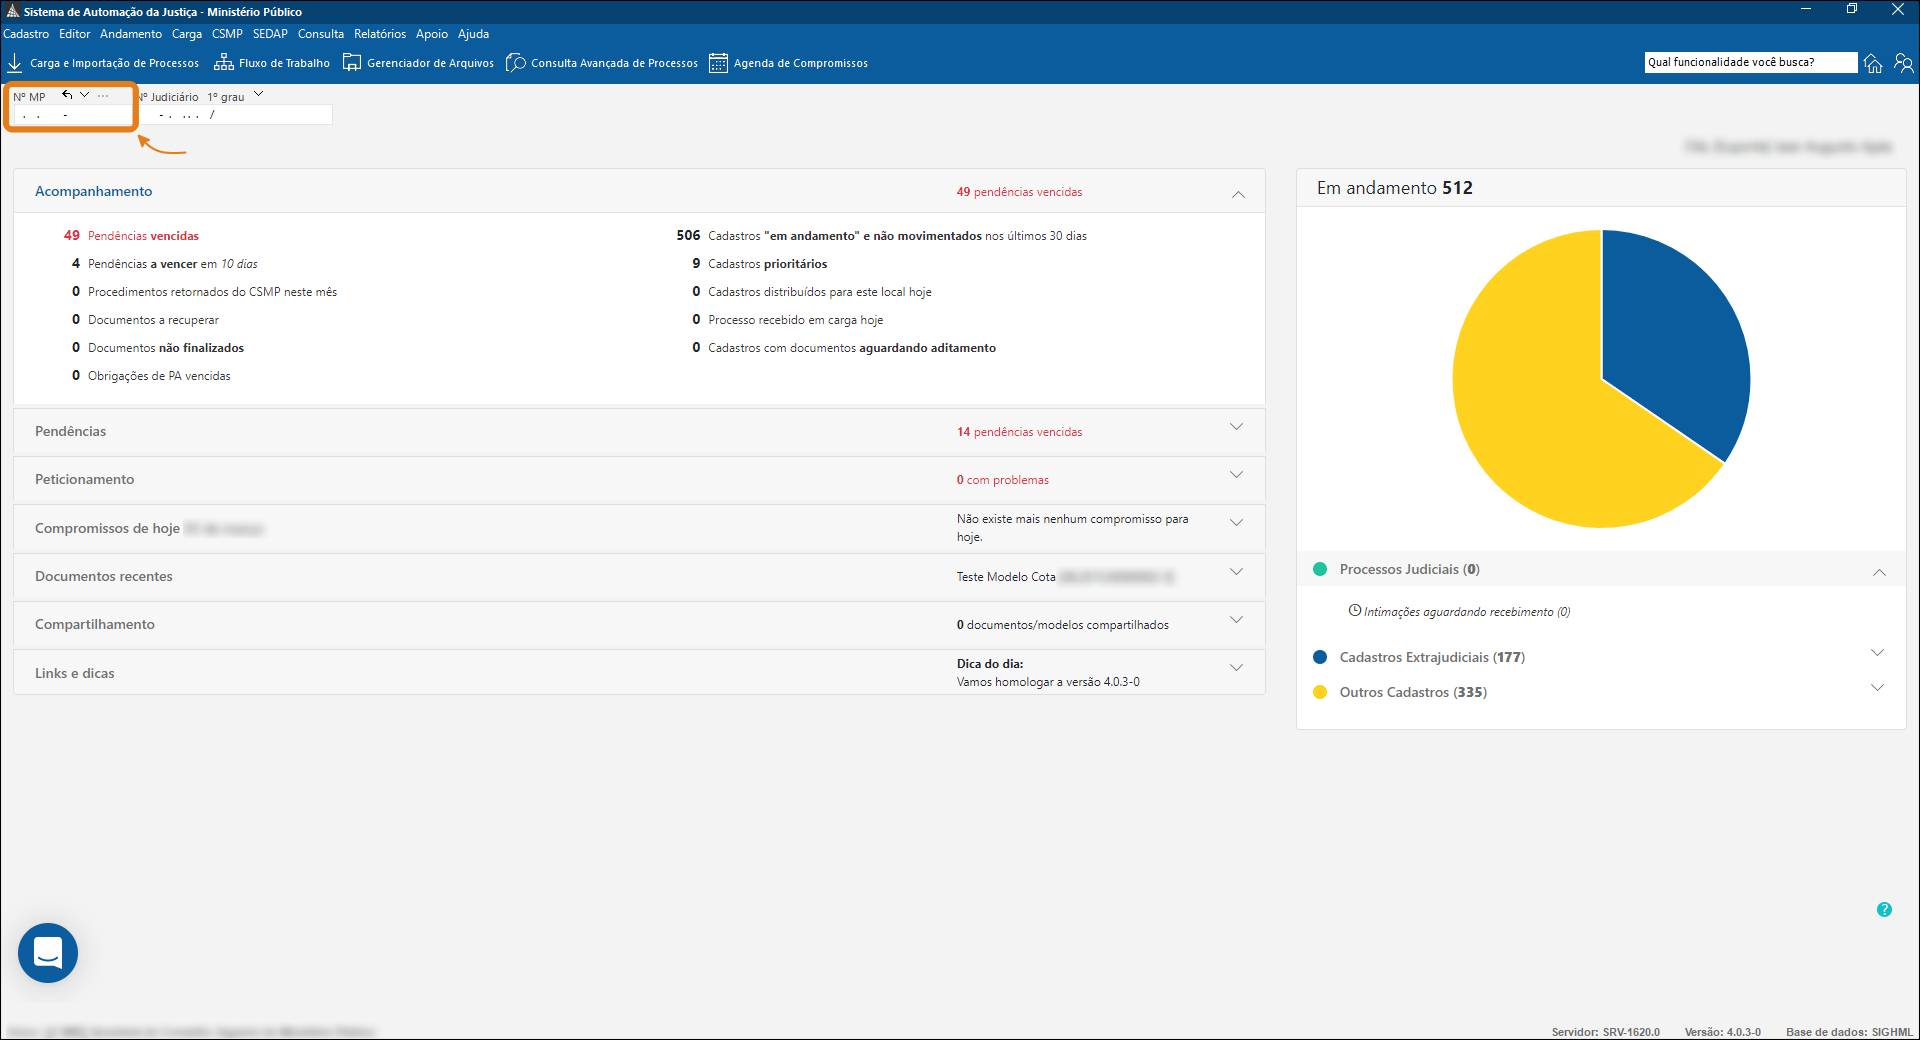Expand the Compromissos de hoje chevron

click(1237, 523)
